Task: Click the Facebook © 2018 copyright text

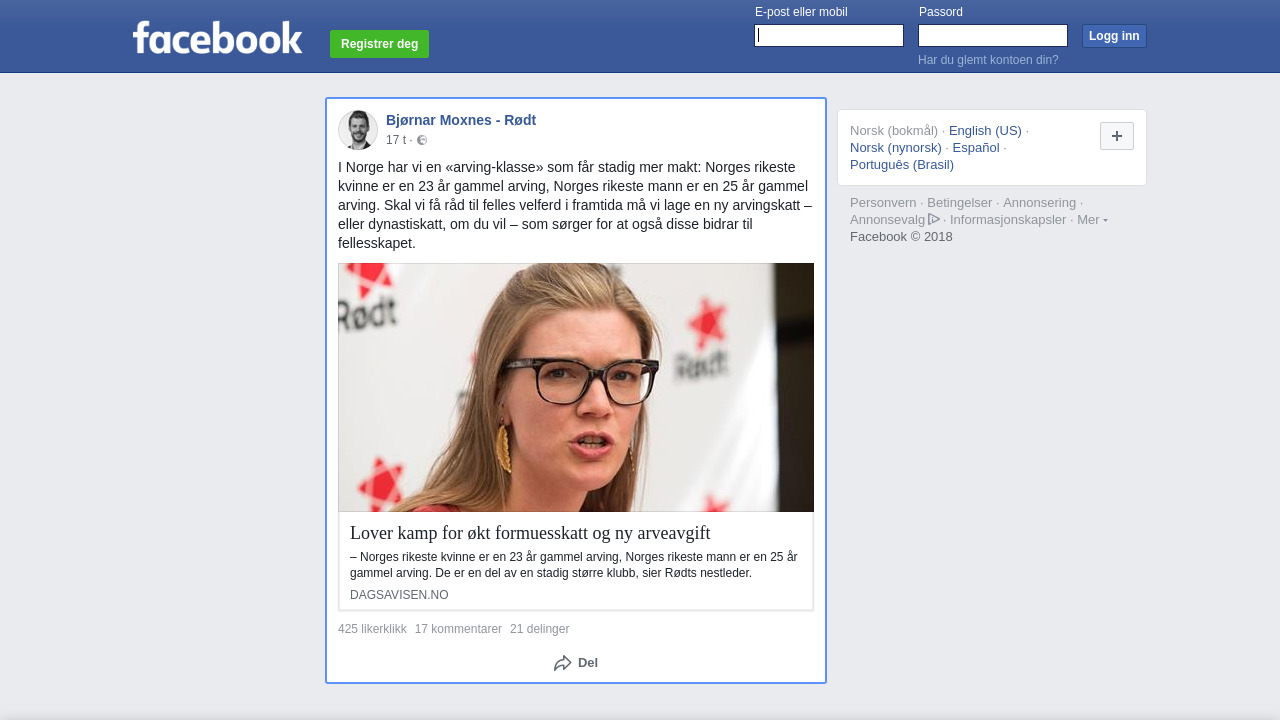Action: tap(901, 237)
